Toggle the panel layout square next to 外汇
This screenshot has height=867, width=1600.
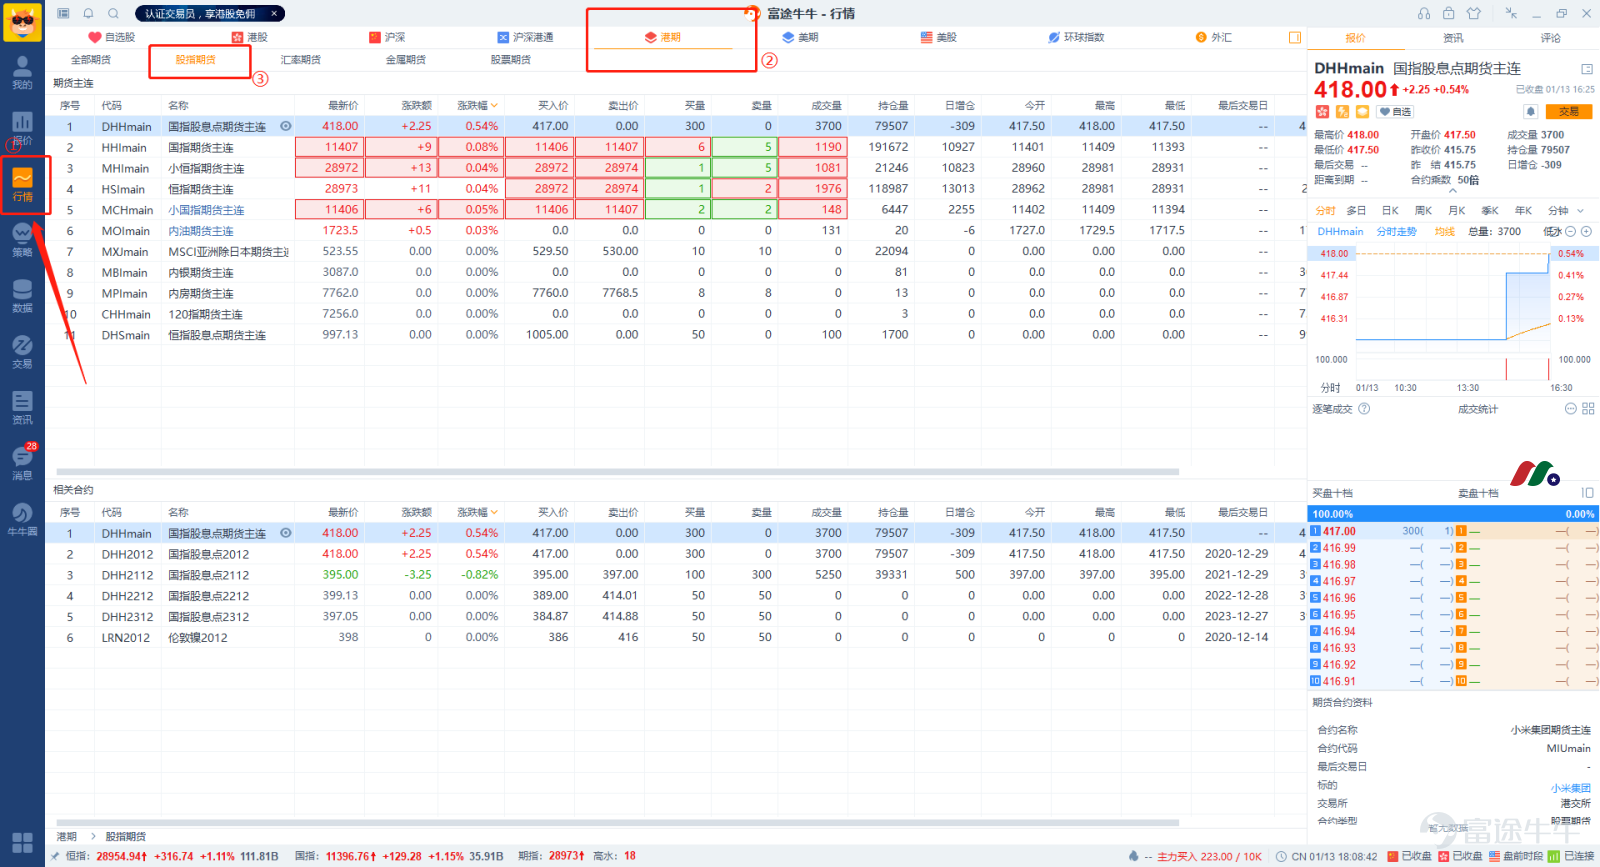[1295, 37]
